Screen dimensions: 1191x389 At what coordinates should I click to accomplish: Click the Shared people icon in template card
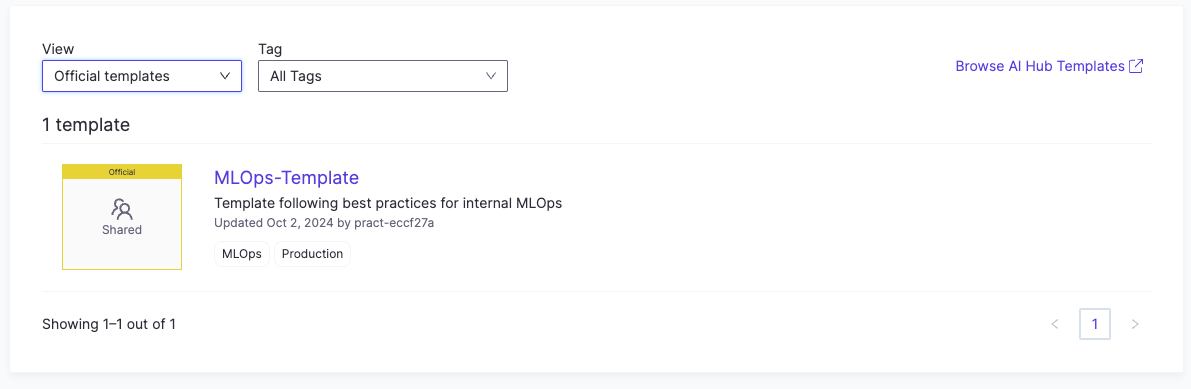[x=122, y=209]
